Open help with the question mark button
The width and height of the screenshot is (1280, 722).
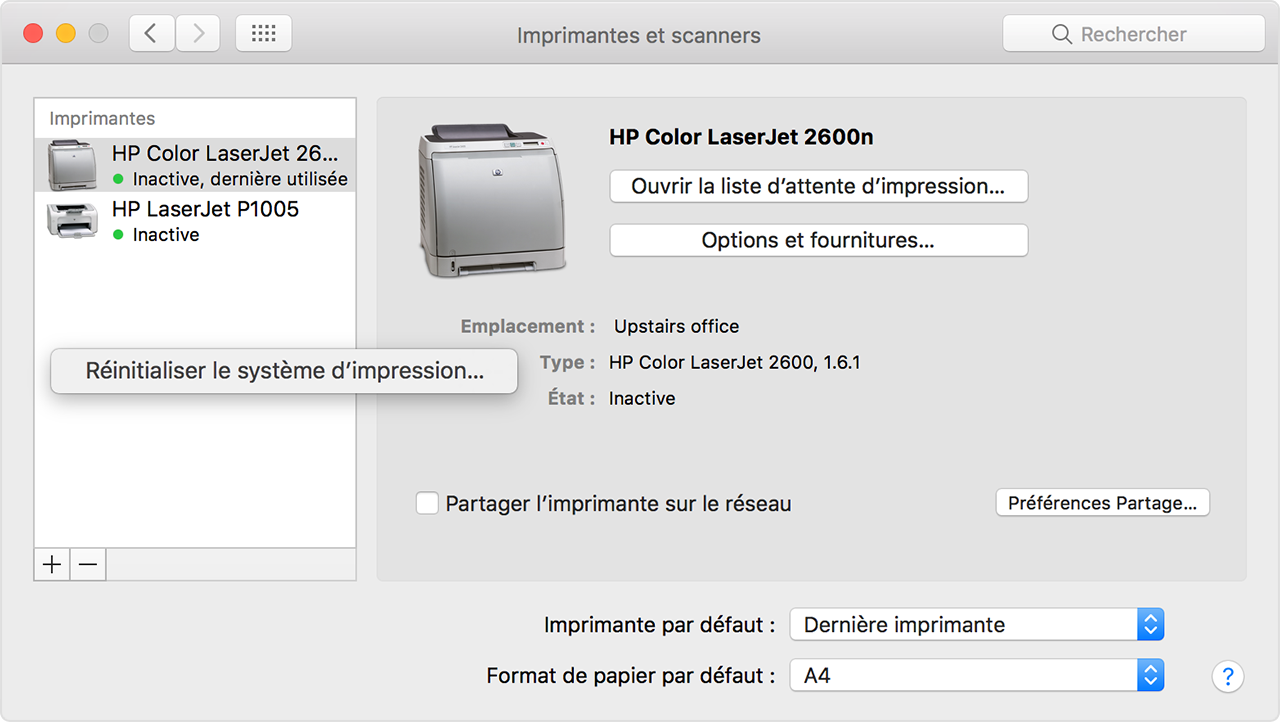[1228, 675]
